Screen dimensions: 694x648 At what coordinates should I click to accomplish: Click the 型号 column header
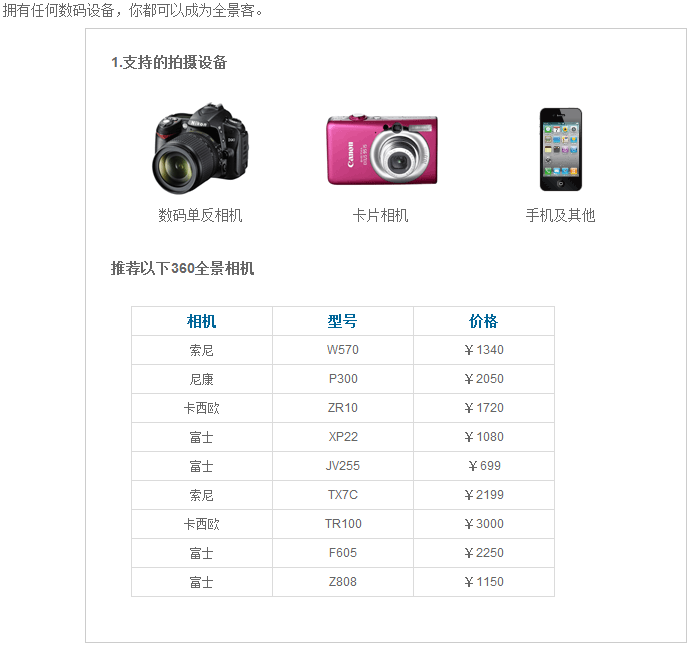point(343,321)
